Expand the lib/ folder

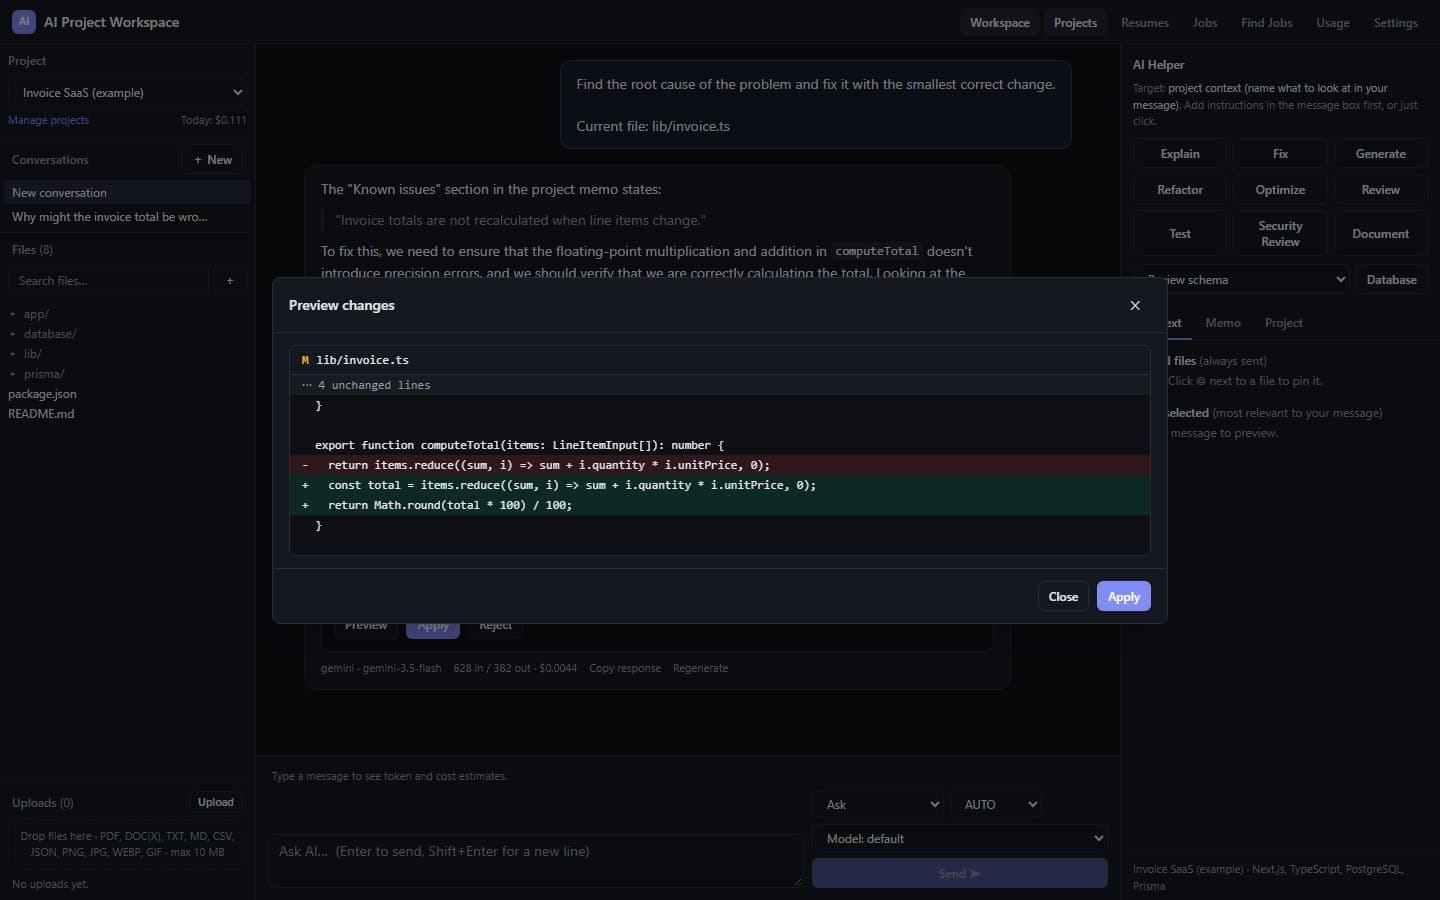(32, 354)
